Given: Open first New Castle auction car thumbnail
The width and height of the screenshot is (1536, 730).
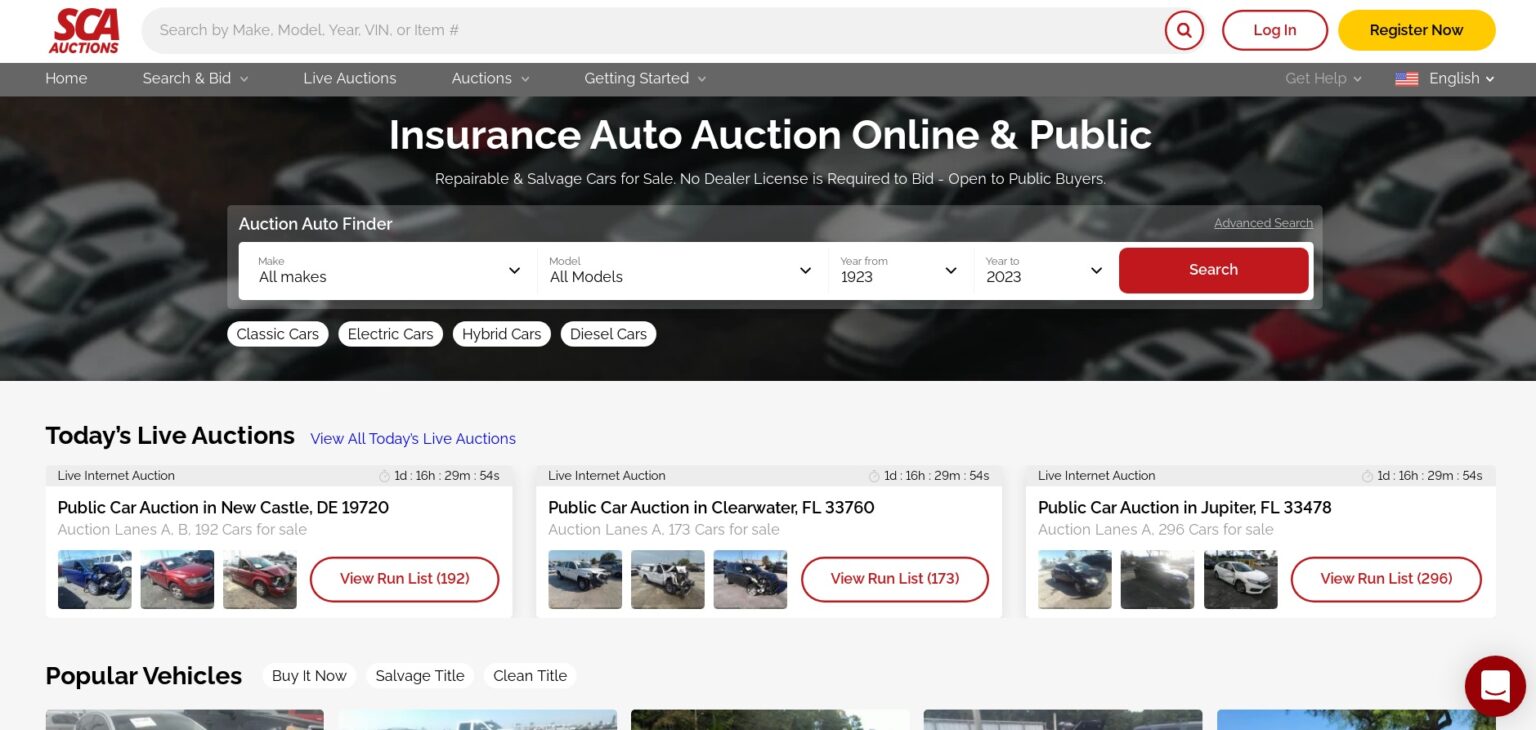Looking at the screenshot, I should (94, 579).
